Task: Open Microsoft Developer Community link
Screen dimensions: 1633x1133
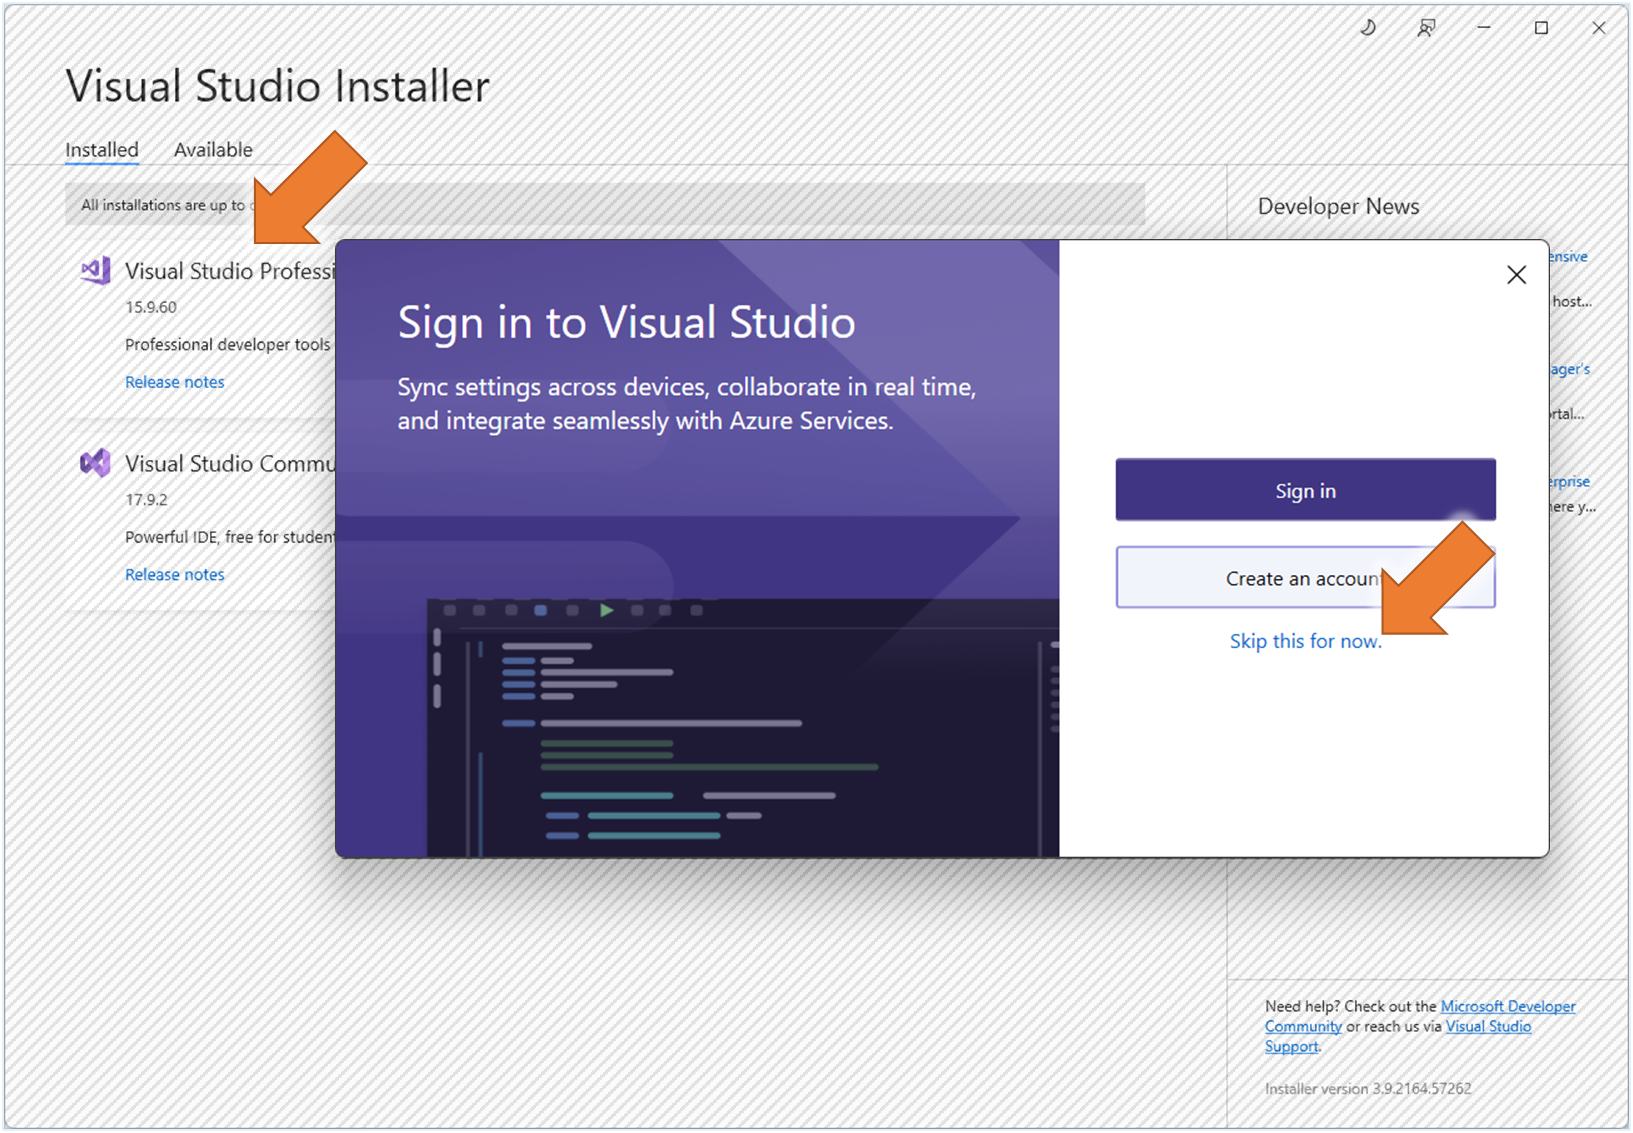Action: tap(1508, 1006)
